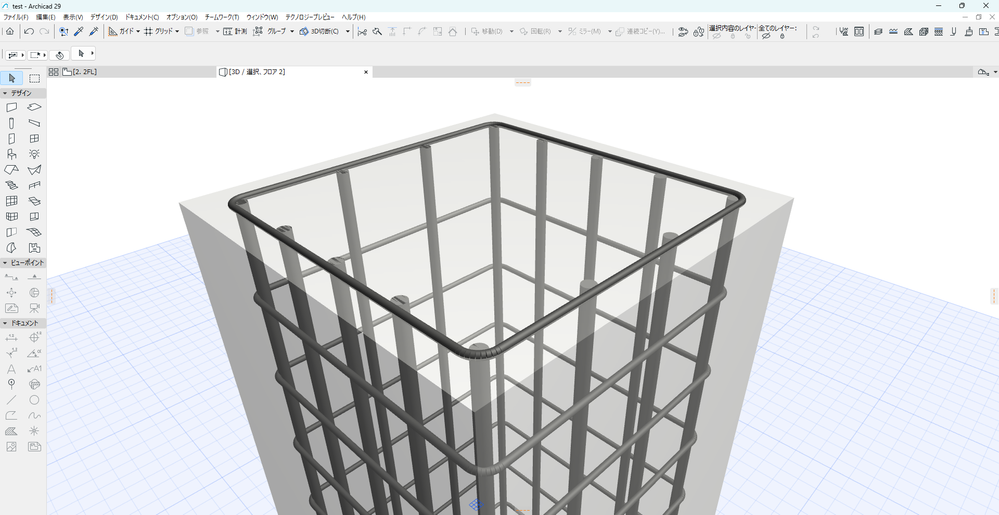Select the Stair tool

point(11,185)
